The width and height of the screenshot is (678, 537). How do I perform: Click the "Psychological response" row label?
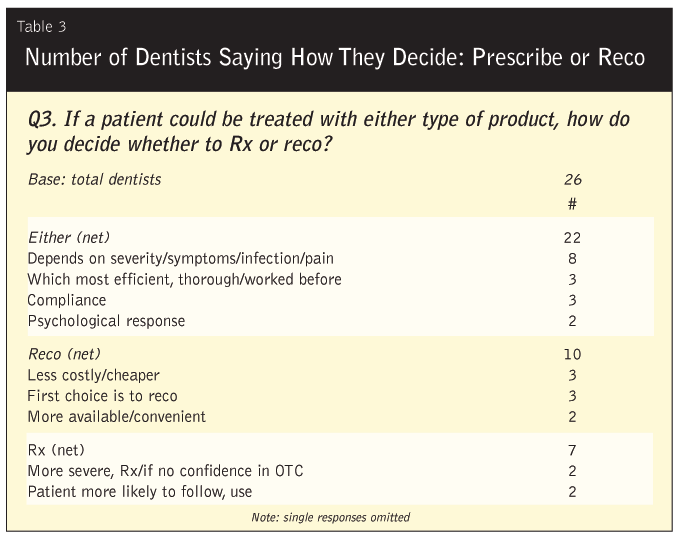(106, 321)
